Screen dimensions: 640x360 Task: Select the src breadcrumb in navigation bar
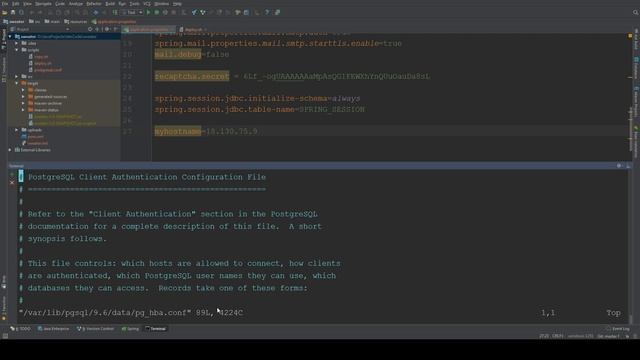click(x=35, y=22)
